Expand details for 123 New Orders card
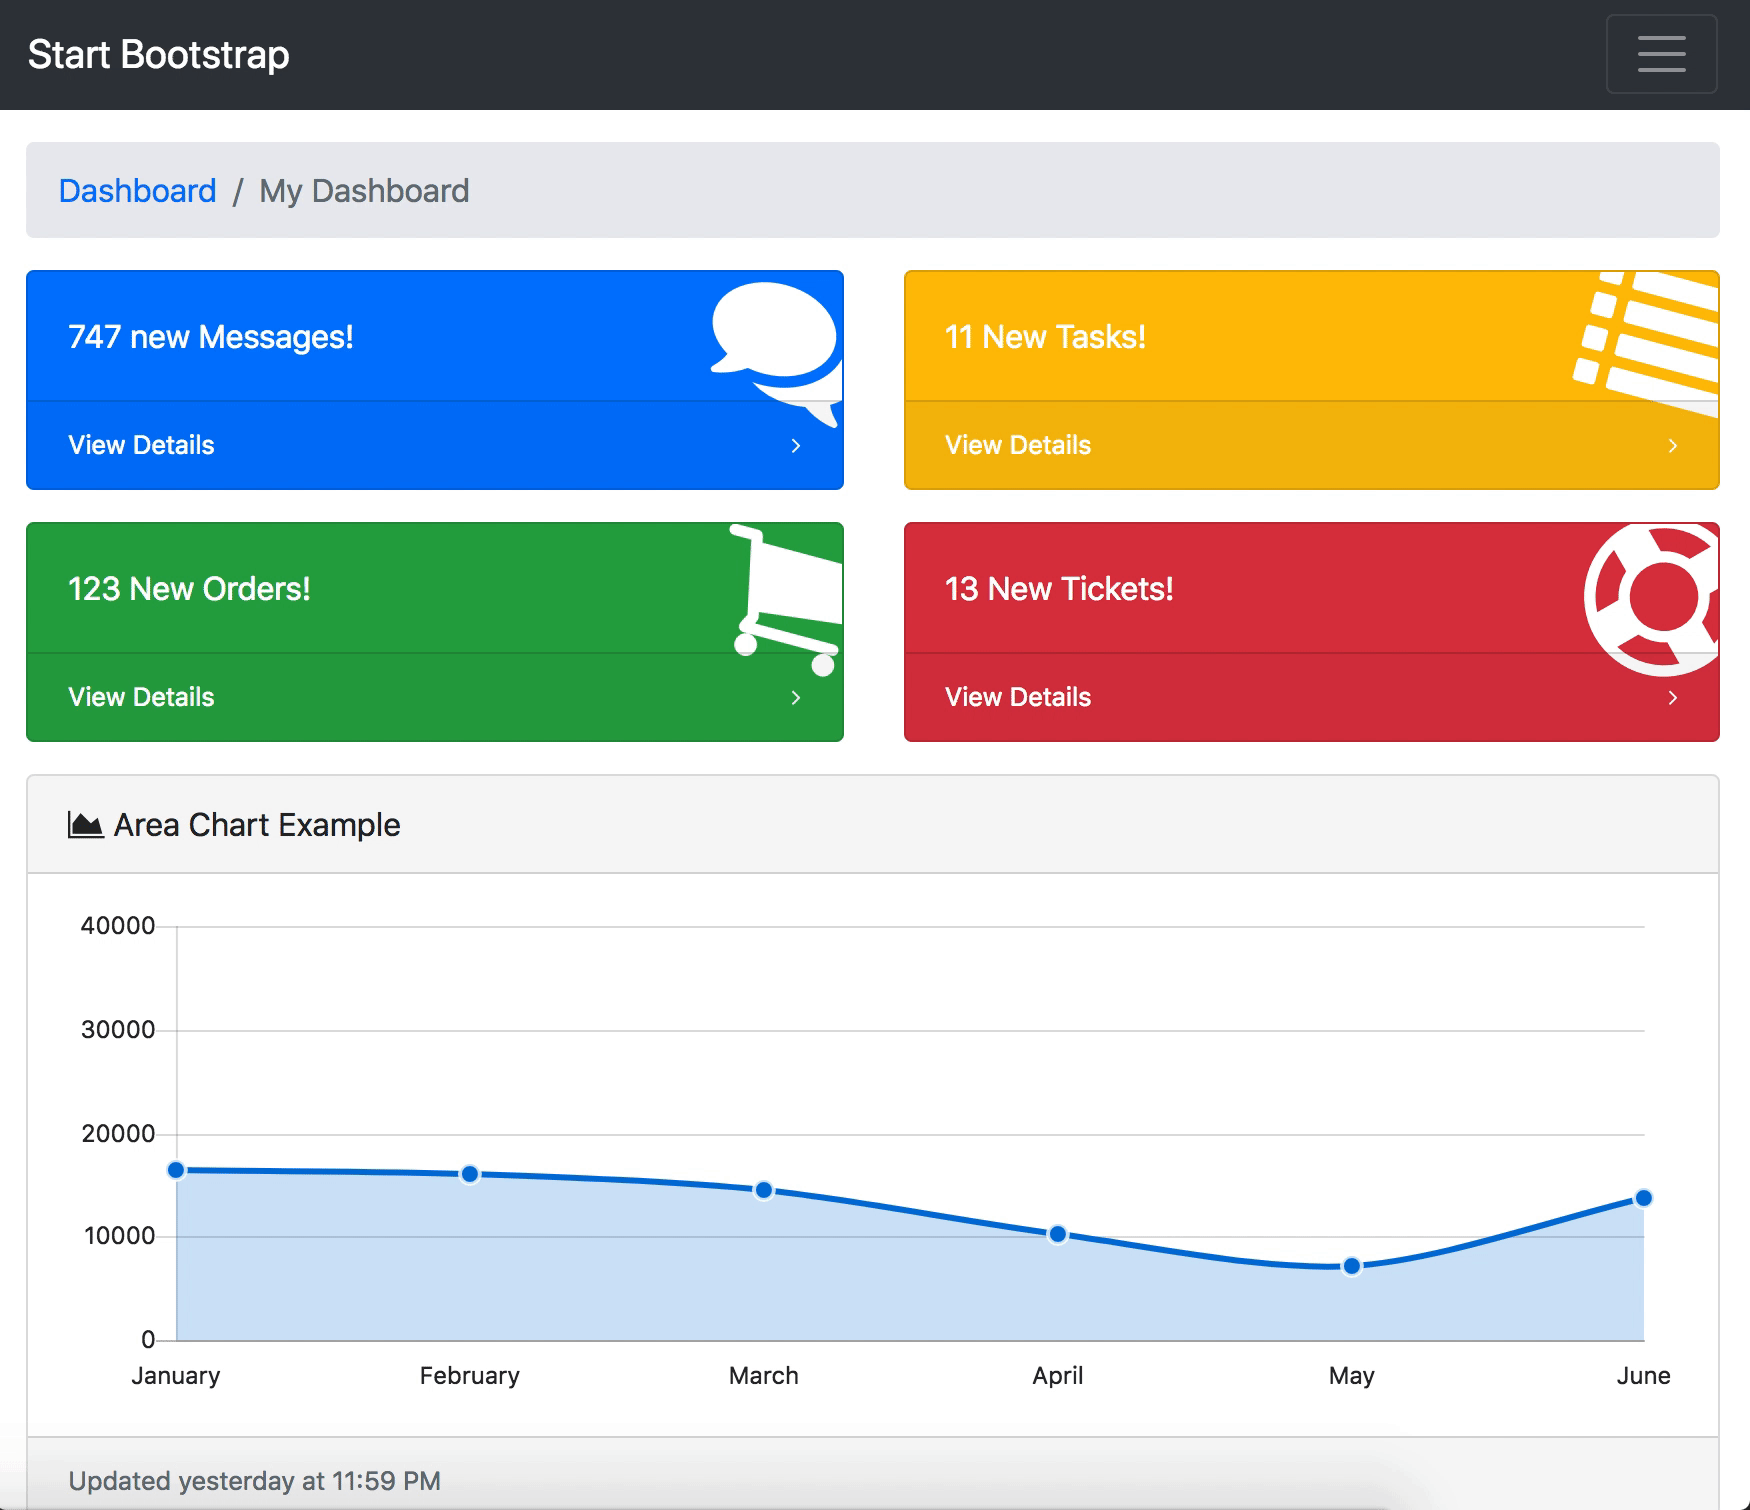The image size is (1750, 1510). (x=140, y=697)
